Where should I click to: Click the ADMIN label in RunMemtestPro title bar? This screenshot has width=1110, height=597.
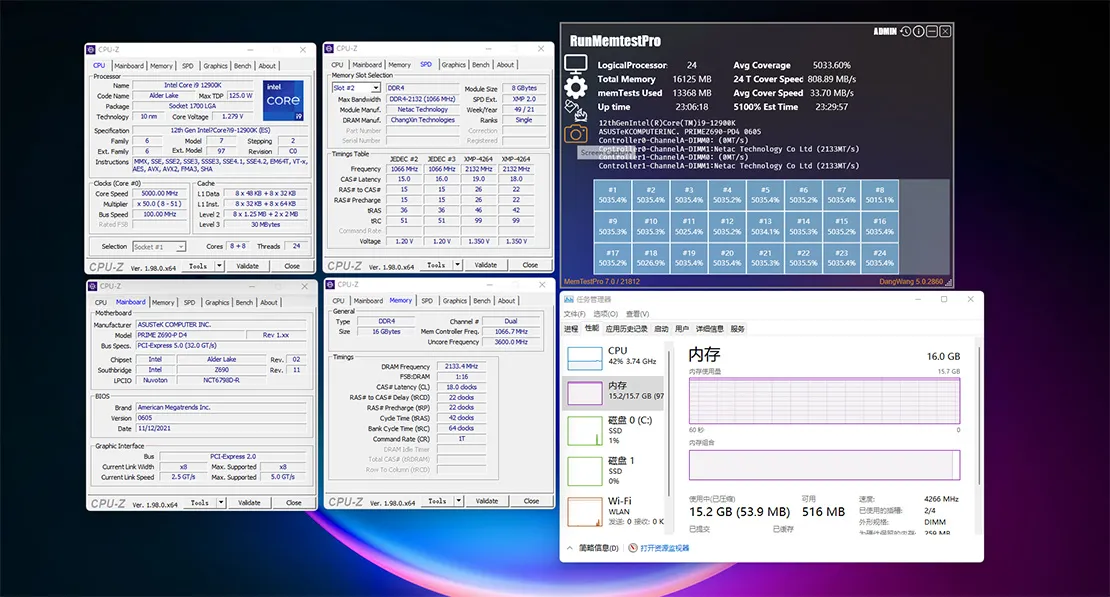tap(885, 31)
